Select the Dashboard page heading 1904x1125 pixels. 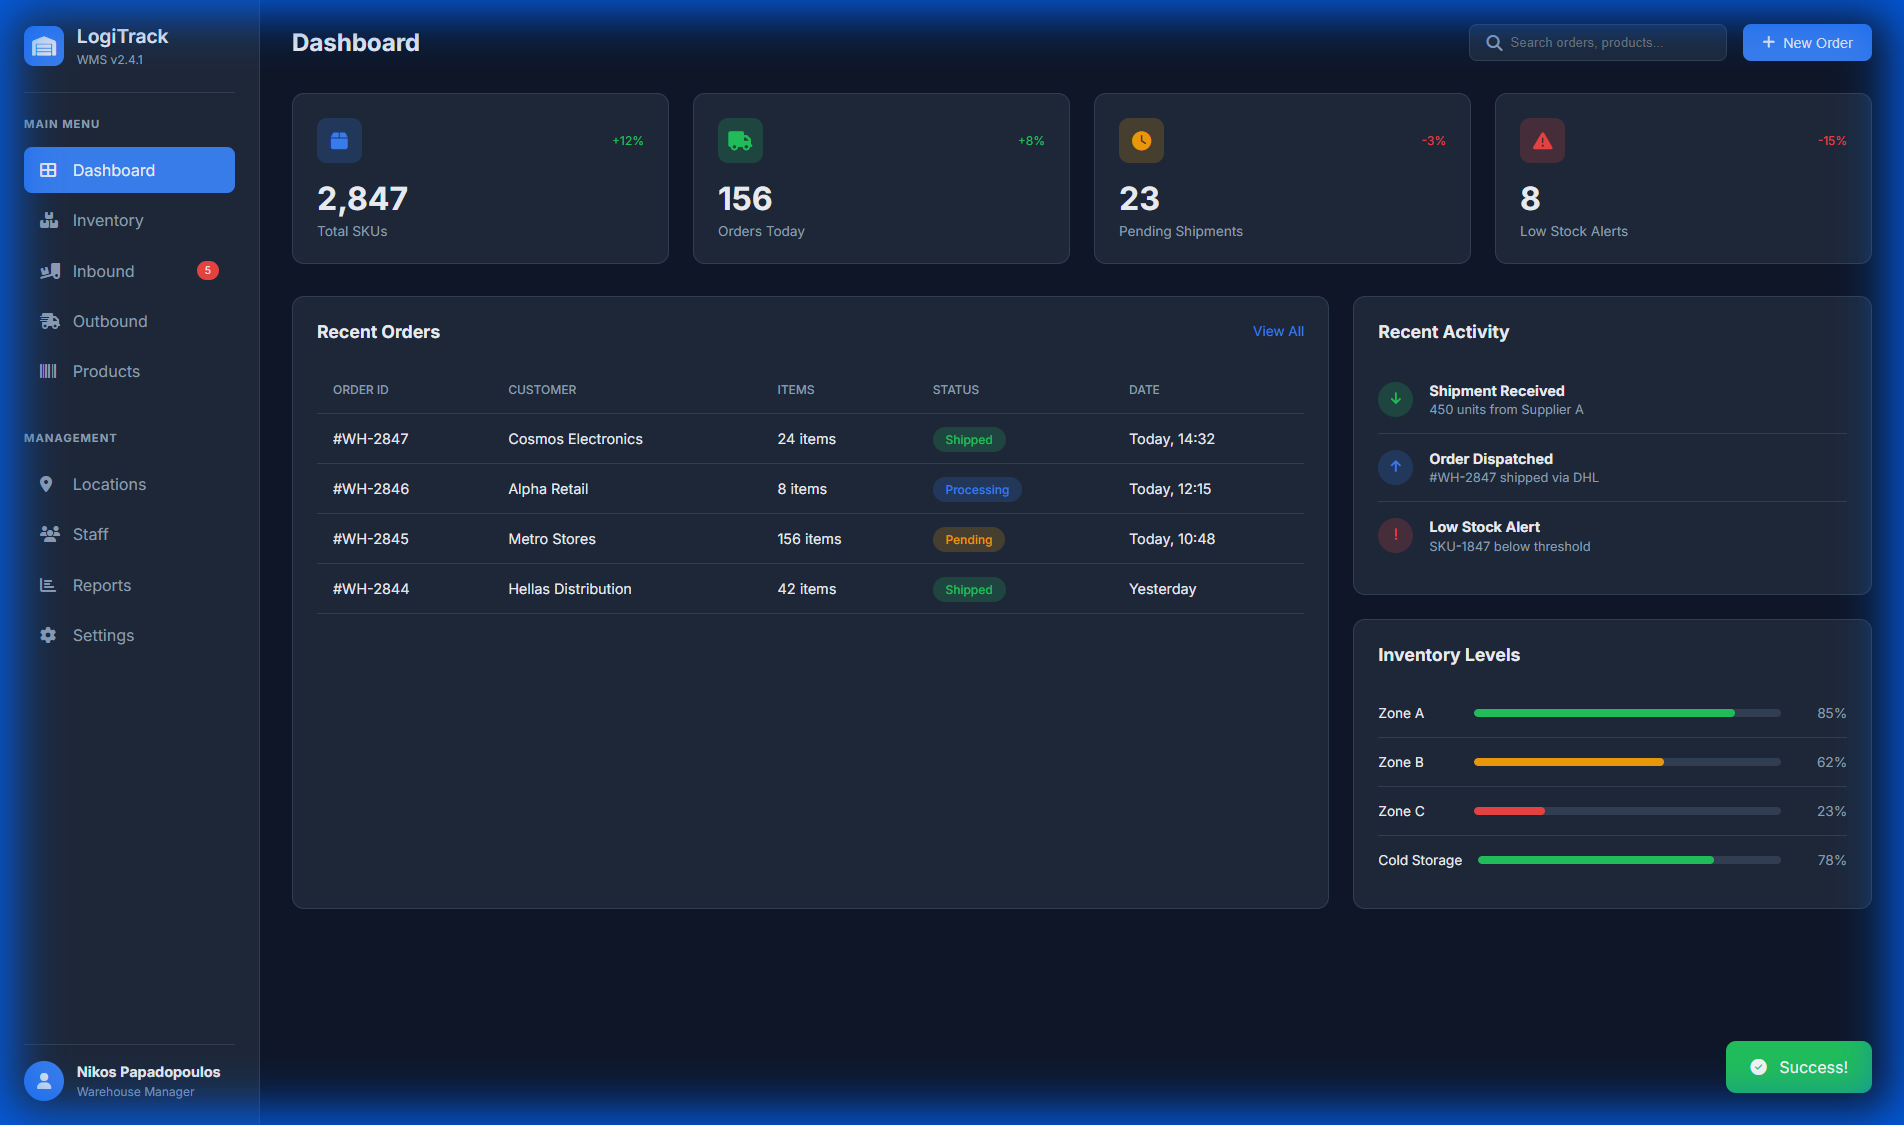point(355,42)
